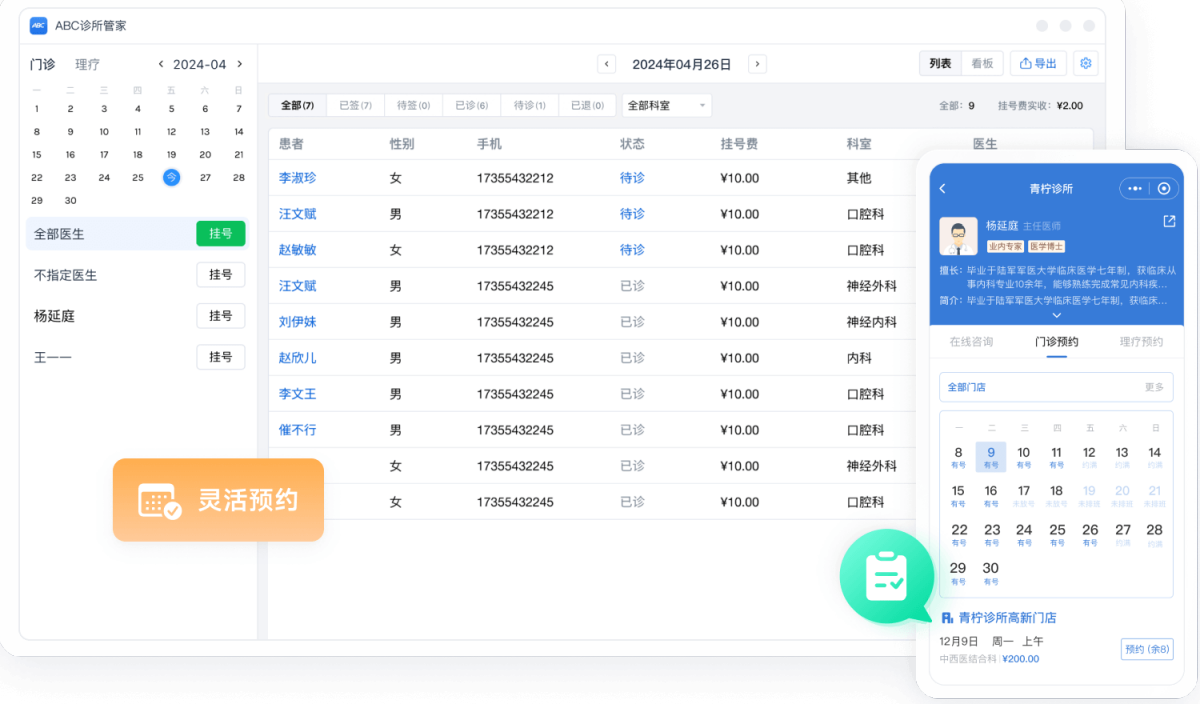This screenshot has width=1200, height=704.
Task: Open patient link 李淑珍
Action: pos(297,178)
